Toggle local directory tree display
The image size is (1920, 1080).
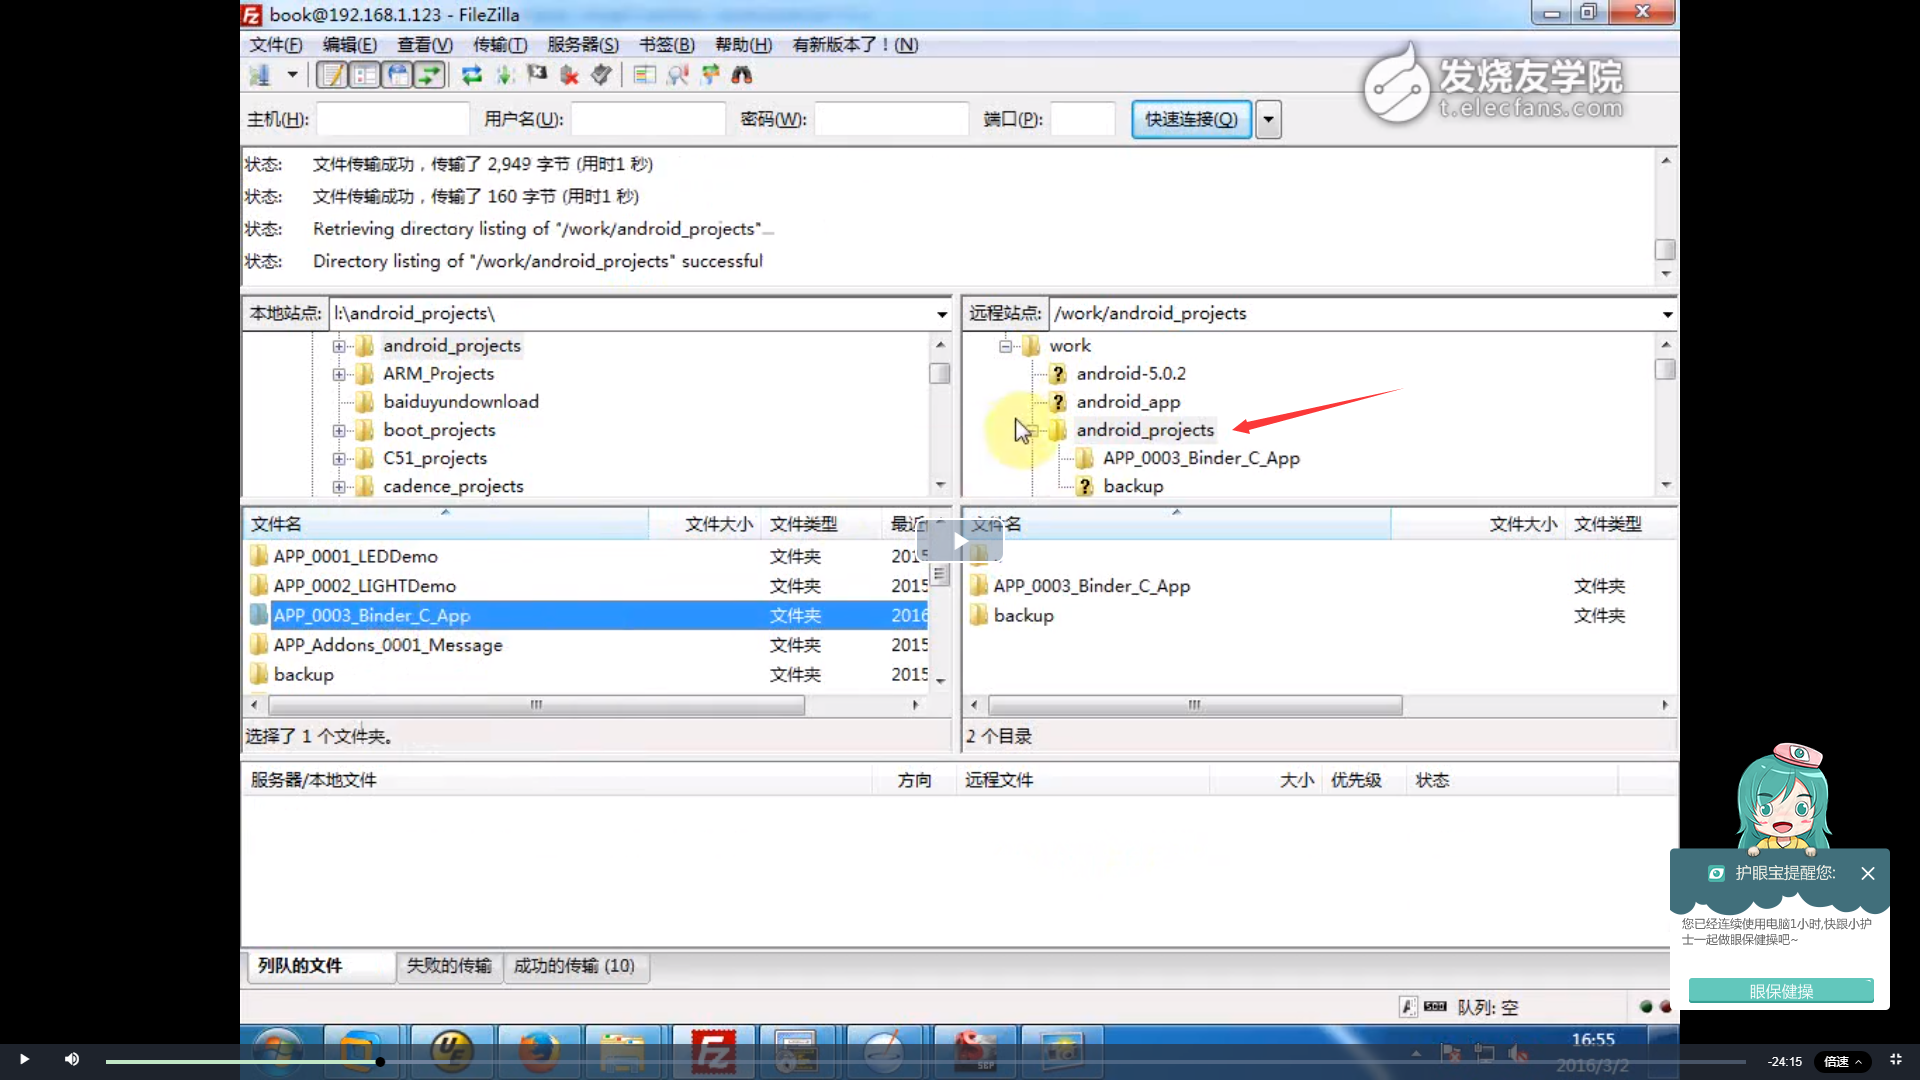click(x=365, y=75)
